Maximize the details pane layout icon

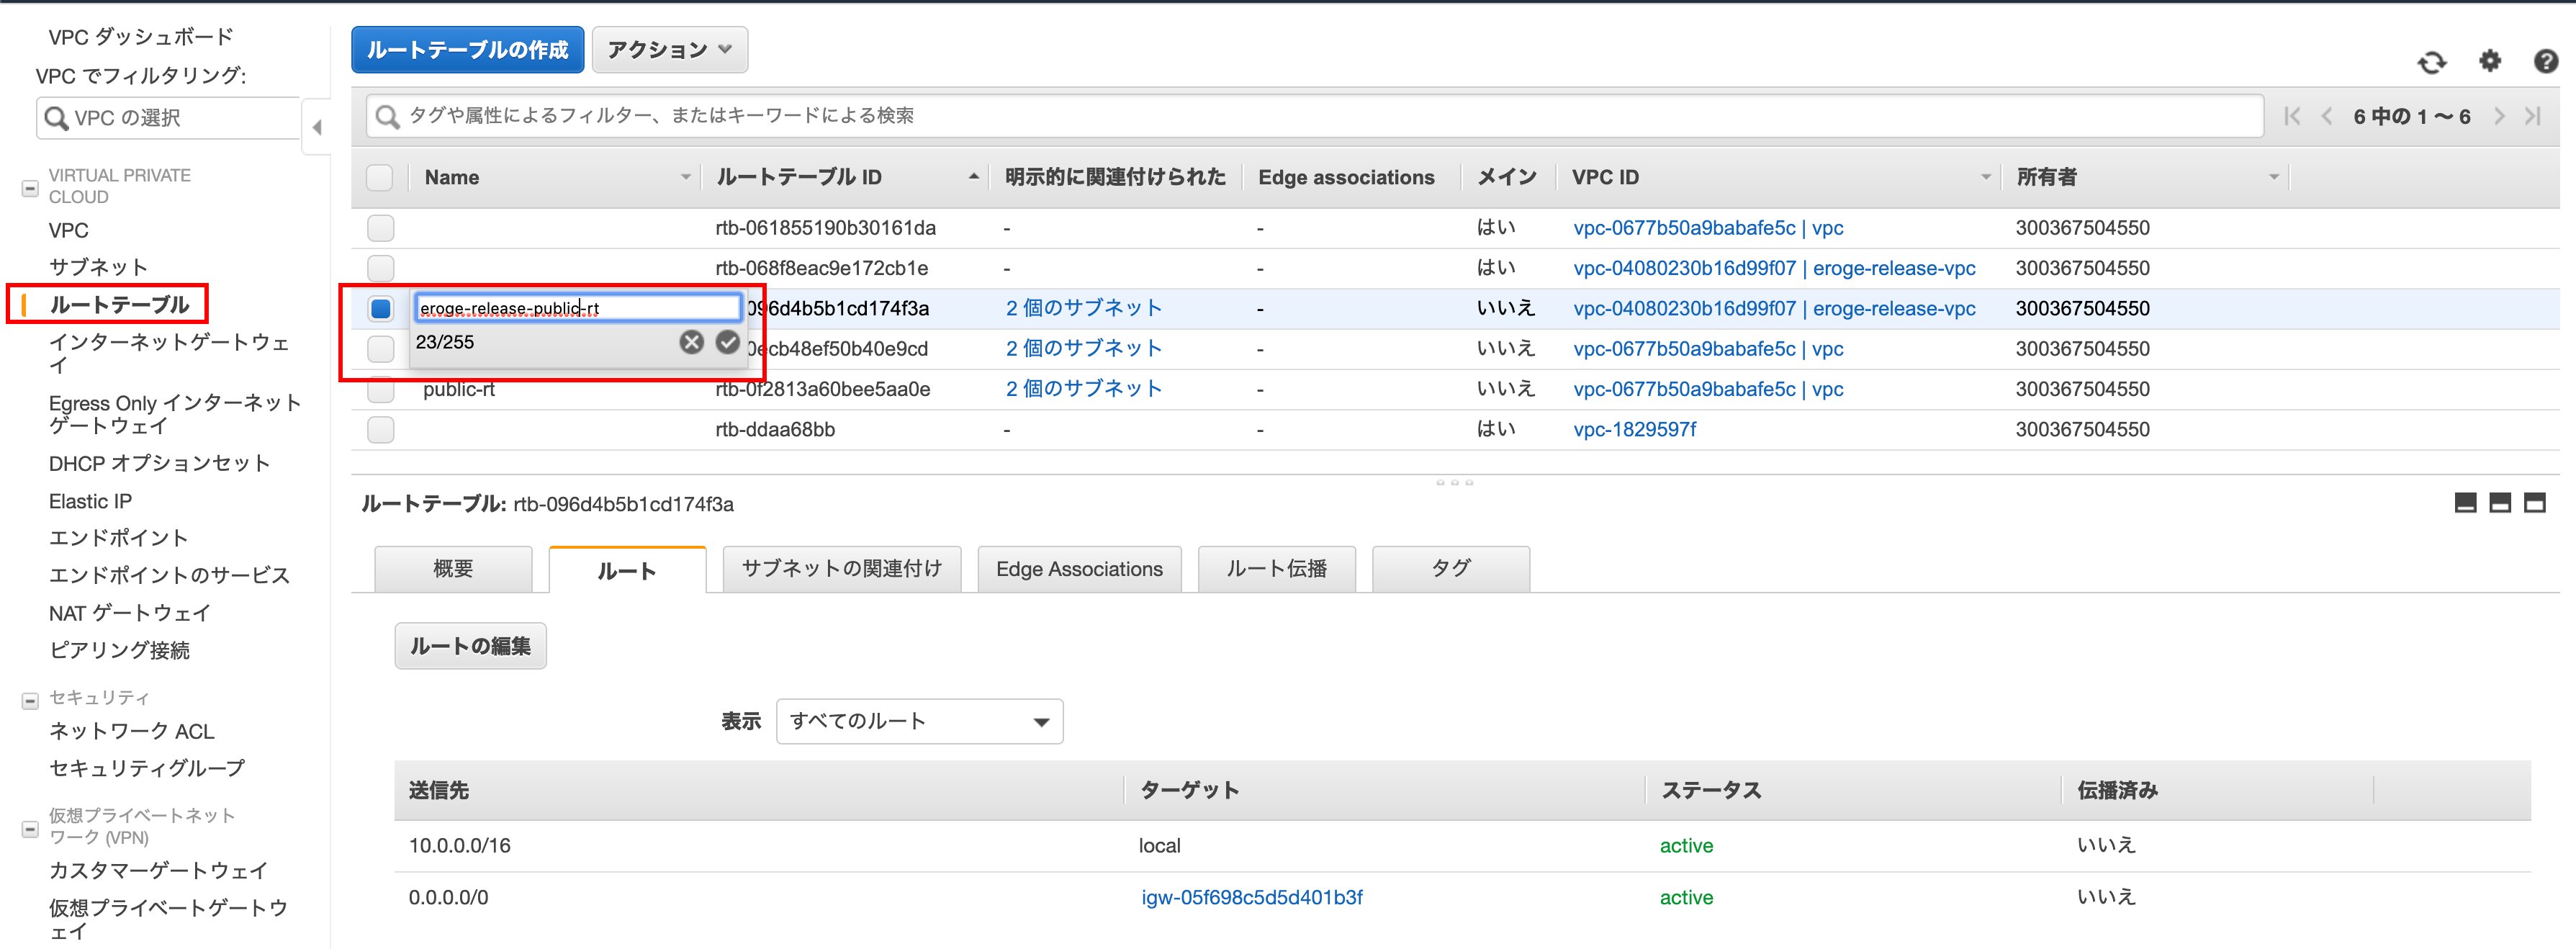tap(2534, 503)
